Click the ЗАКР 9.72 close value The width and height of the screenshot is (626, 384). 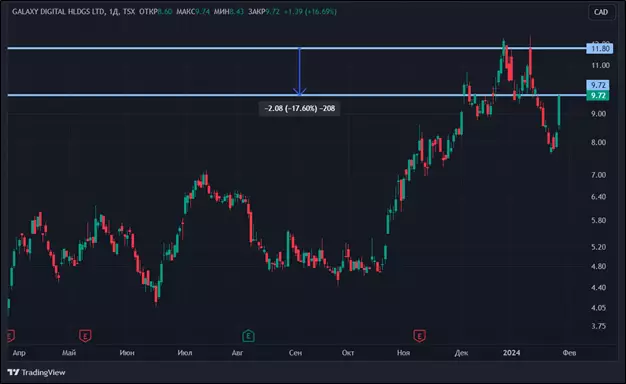coord(263,12)
